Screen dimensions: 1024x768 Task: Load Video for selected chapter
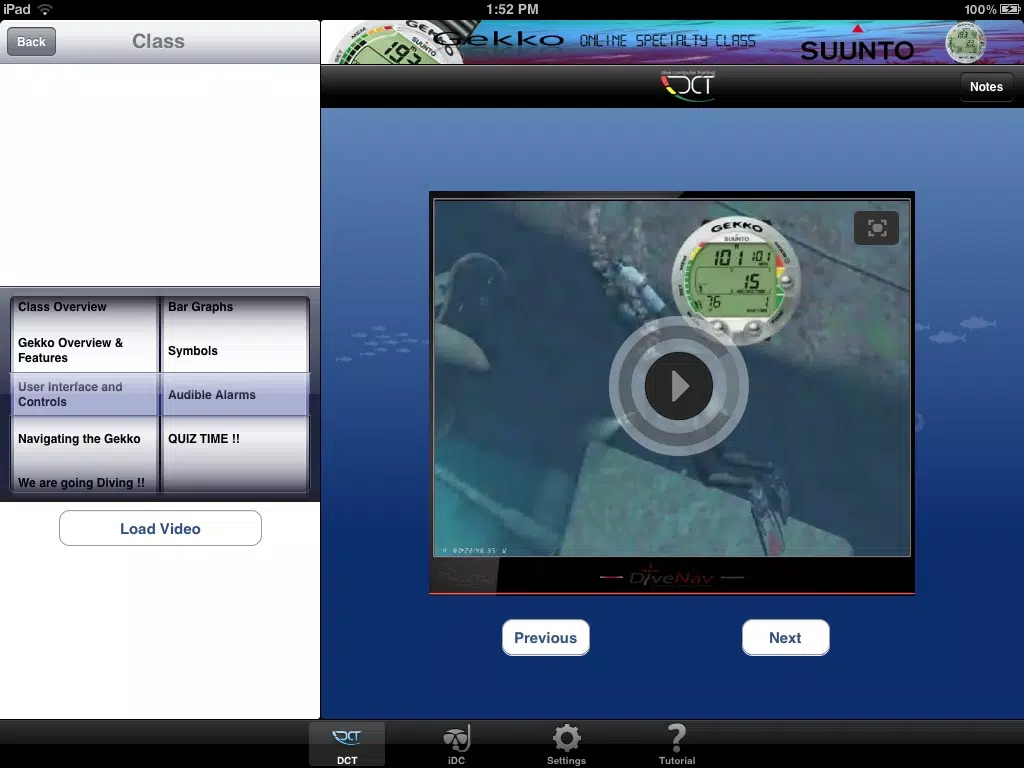(x=160, y=528)
